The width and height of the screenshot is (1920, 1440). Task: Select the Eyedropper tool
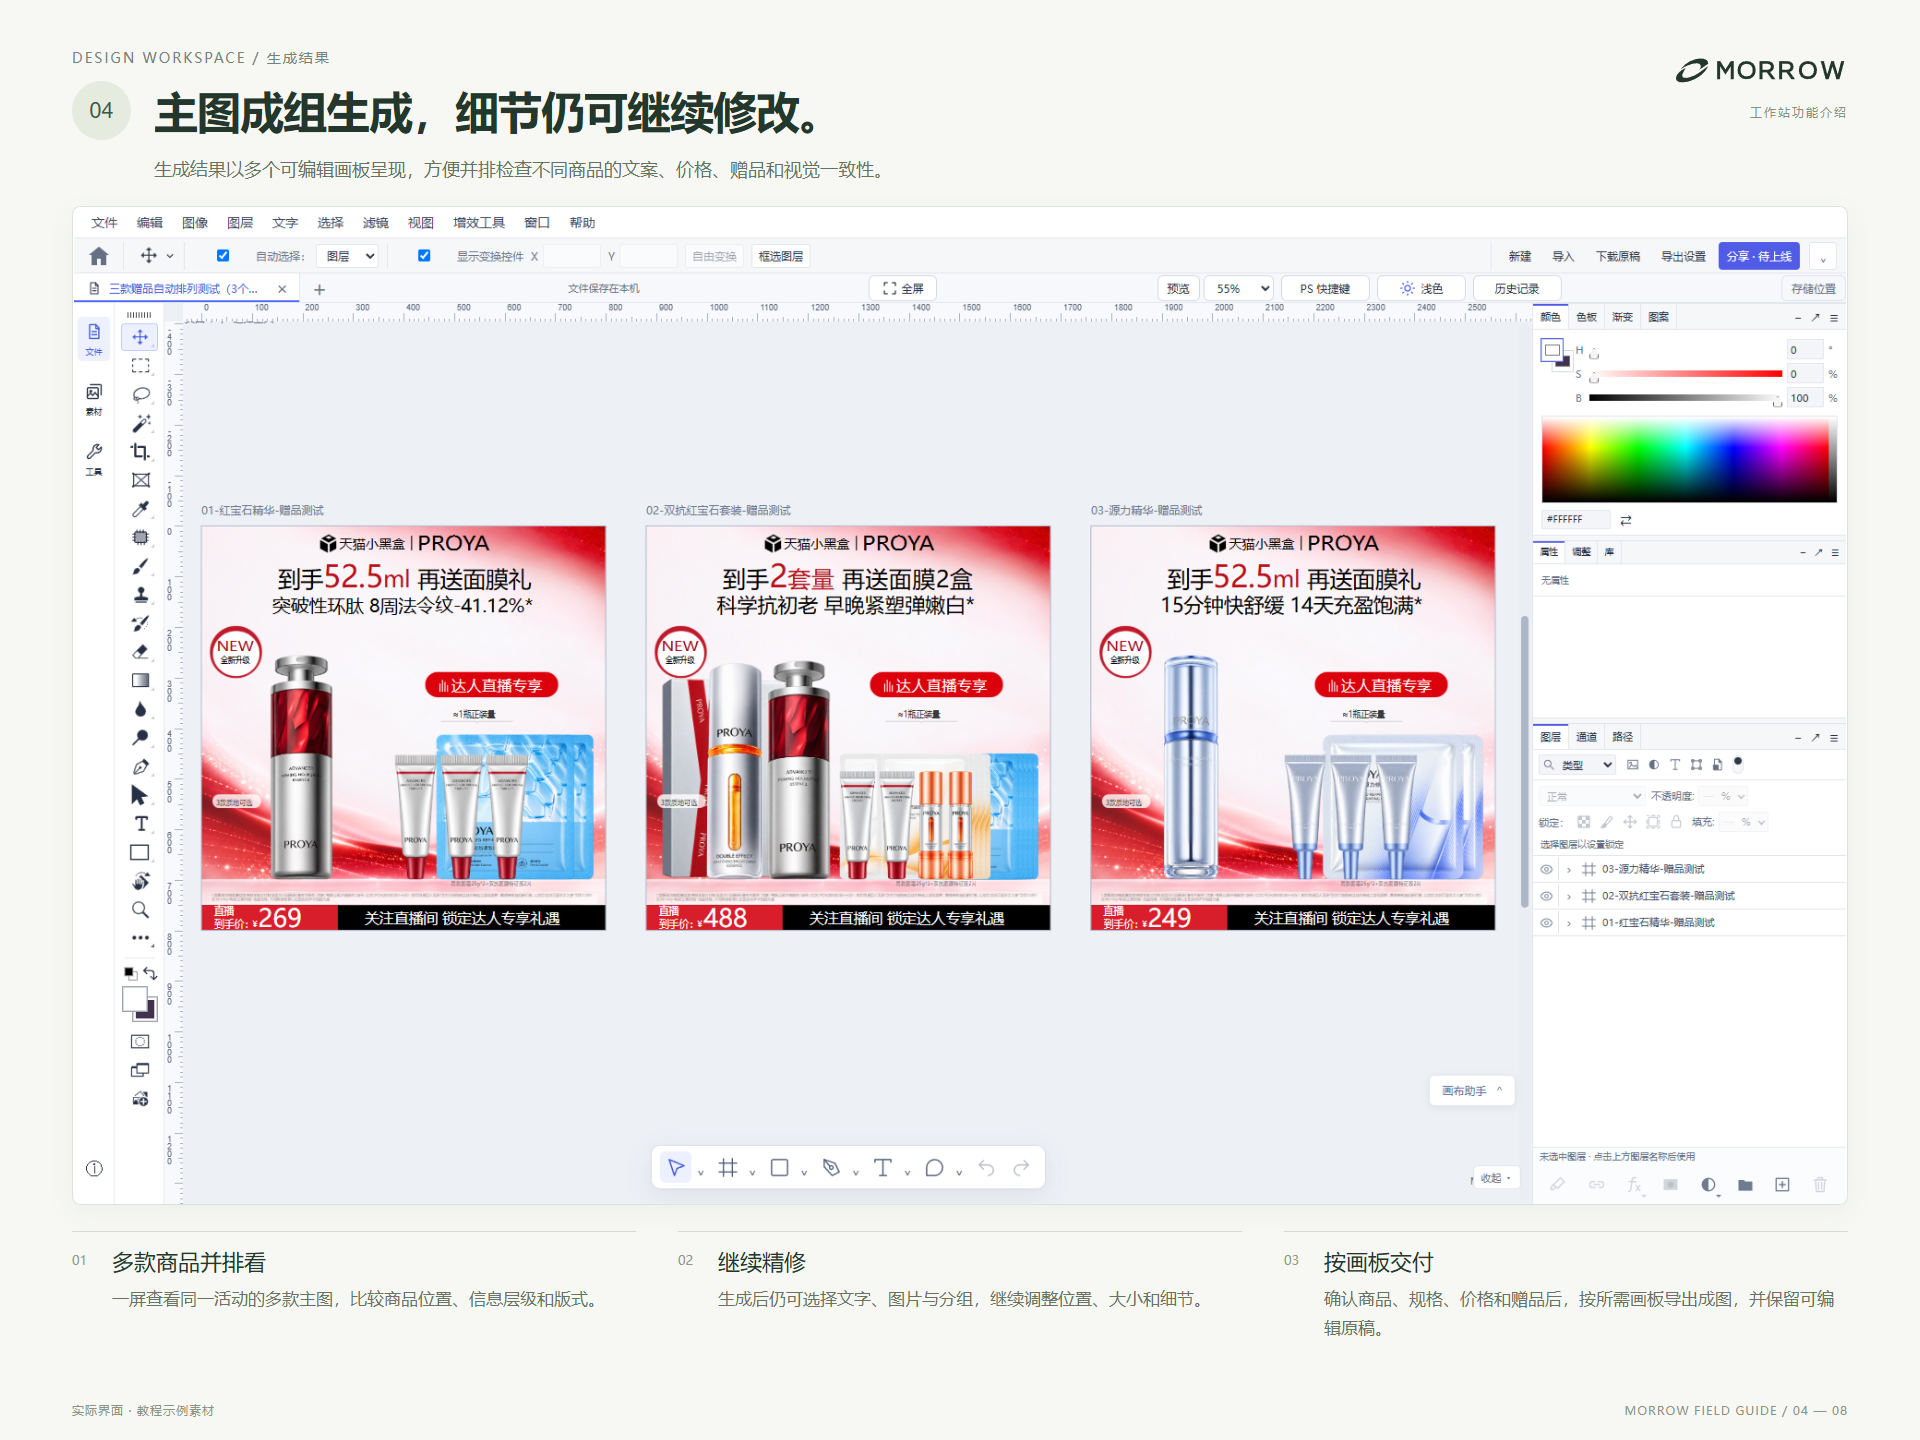point(140,509)
